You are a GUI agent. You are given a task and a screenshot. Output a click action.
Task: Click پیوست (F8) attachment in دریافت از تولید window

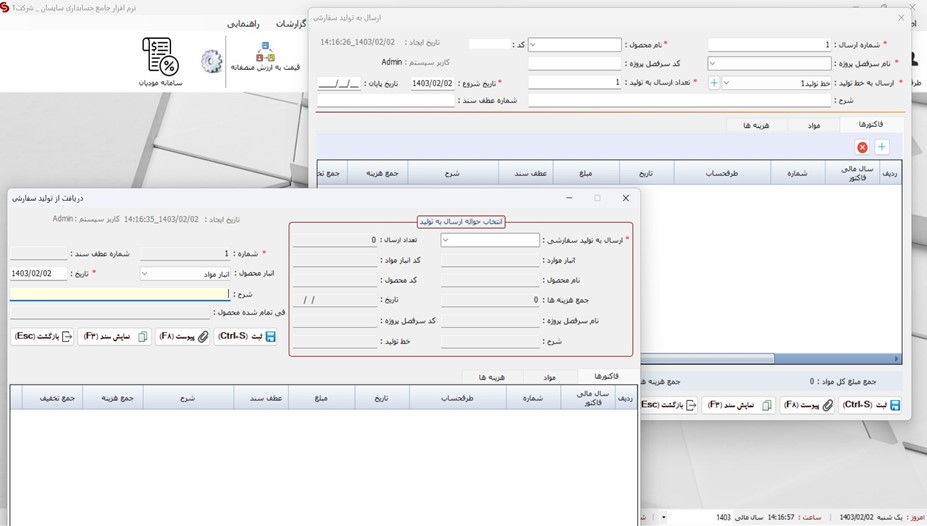184,337
